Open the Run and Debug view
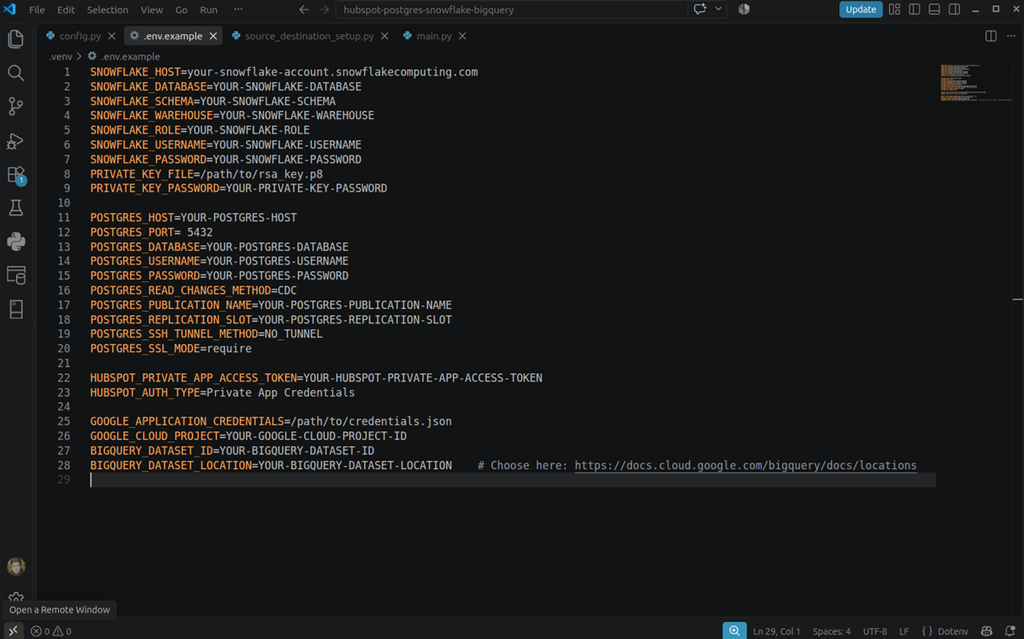 (x=16, y=140)
